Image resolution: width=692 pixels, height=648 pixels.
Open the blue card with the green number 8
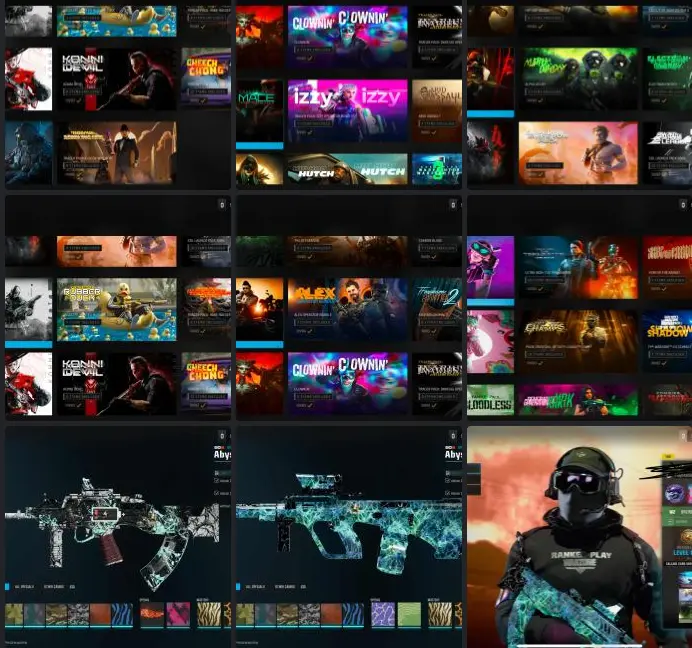pyautogui.click(x=437, y=169)
